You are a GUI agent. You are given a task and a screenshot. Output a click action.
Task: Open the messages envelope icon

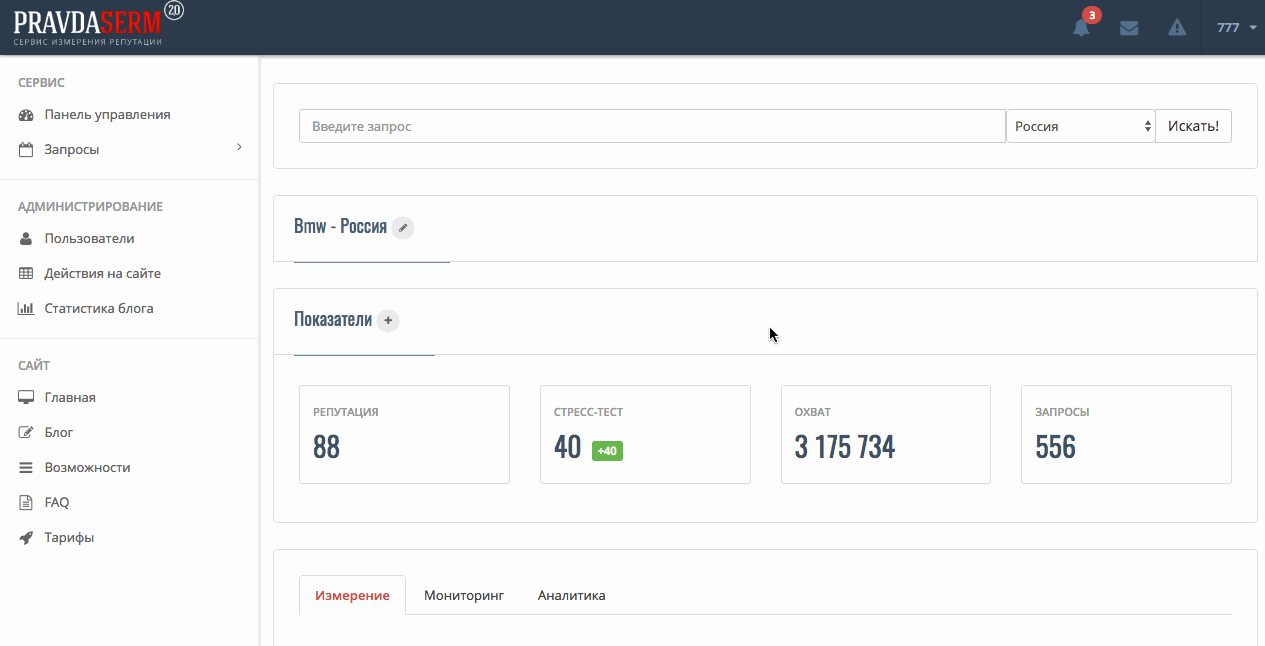pos(1129,28)
